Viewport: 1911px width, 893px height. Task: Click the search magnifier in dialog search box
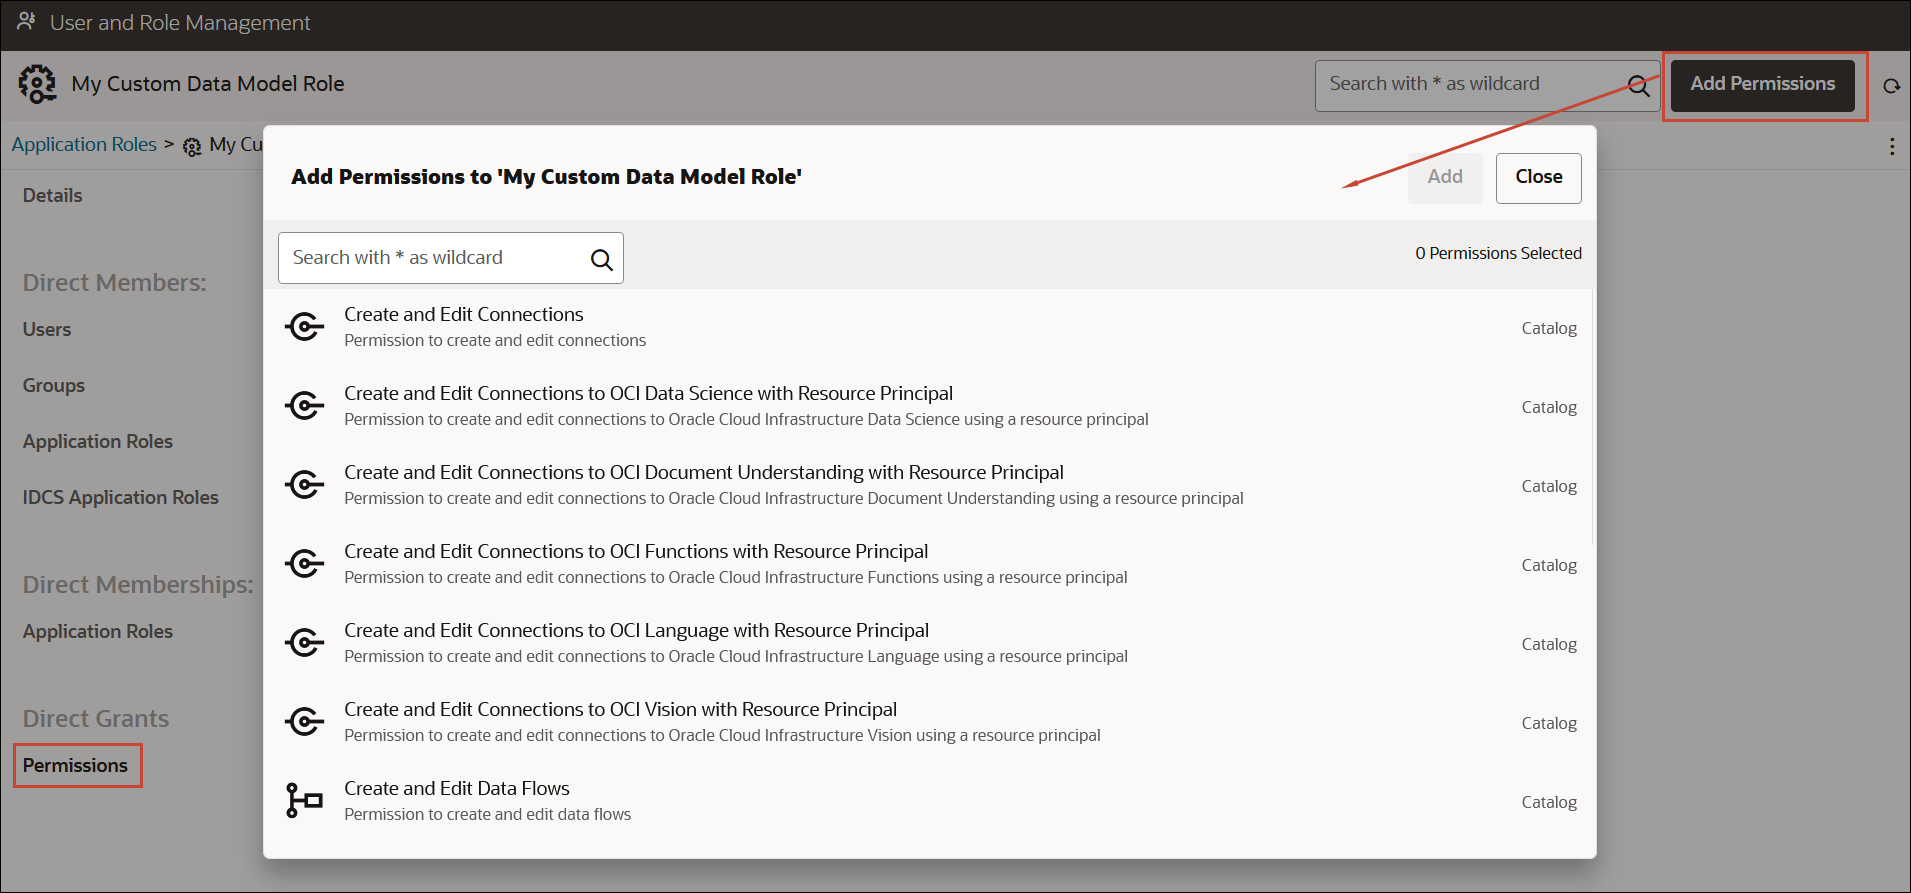(601, 259)
